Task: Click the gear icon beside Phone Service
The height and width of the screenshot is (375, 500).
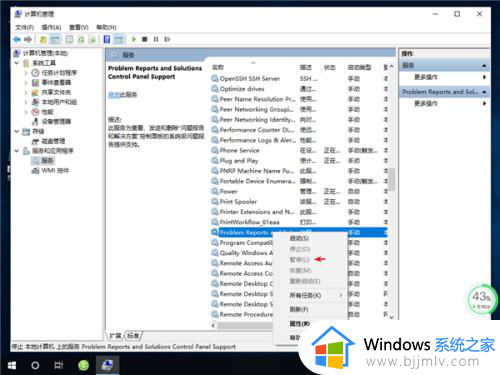Action: click(215, 150)
